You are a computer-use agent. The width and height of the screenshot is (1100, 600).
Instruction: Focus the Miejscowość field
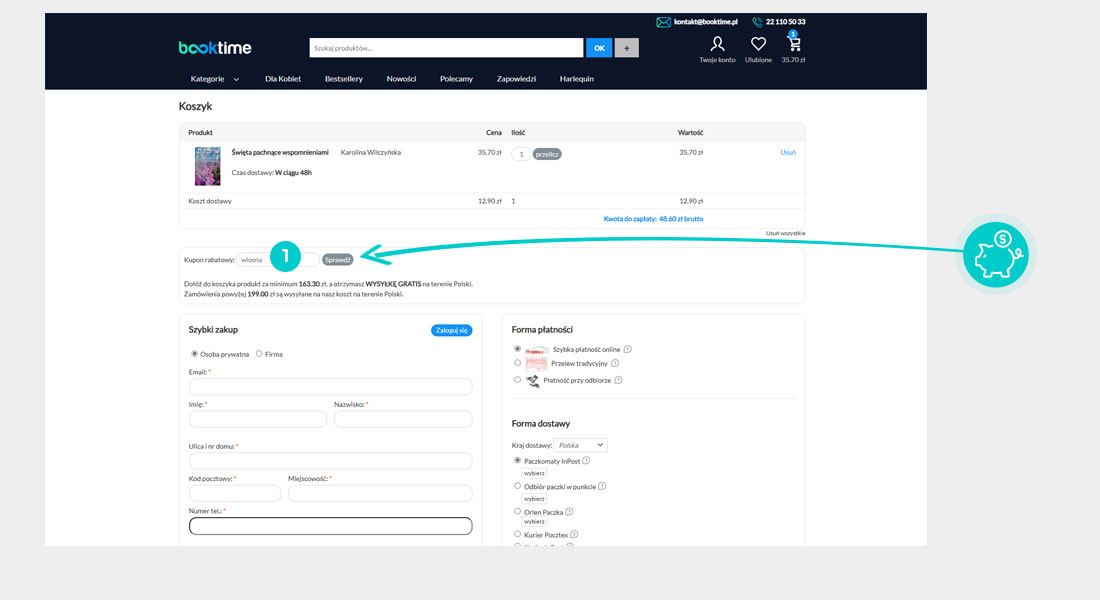[x=380, y=493]
